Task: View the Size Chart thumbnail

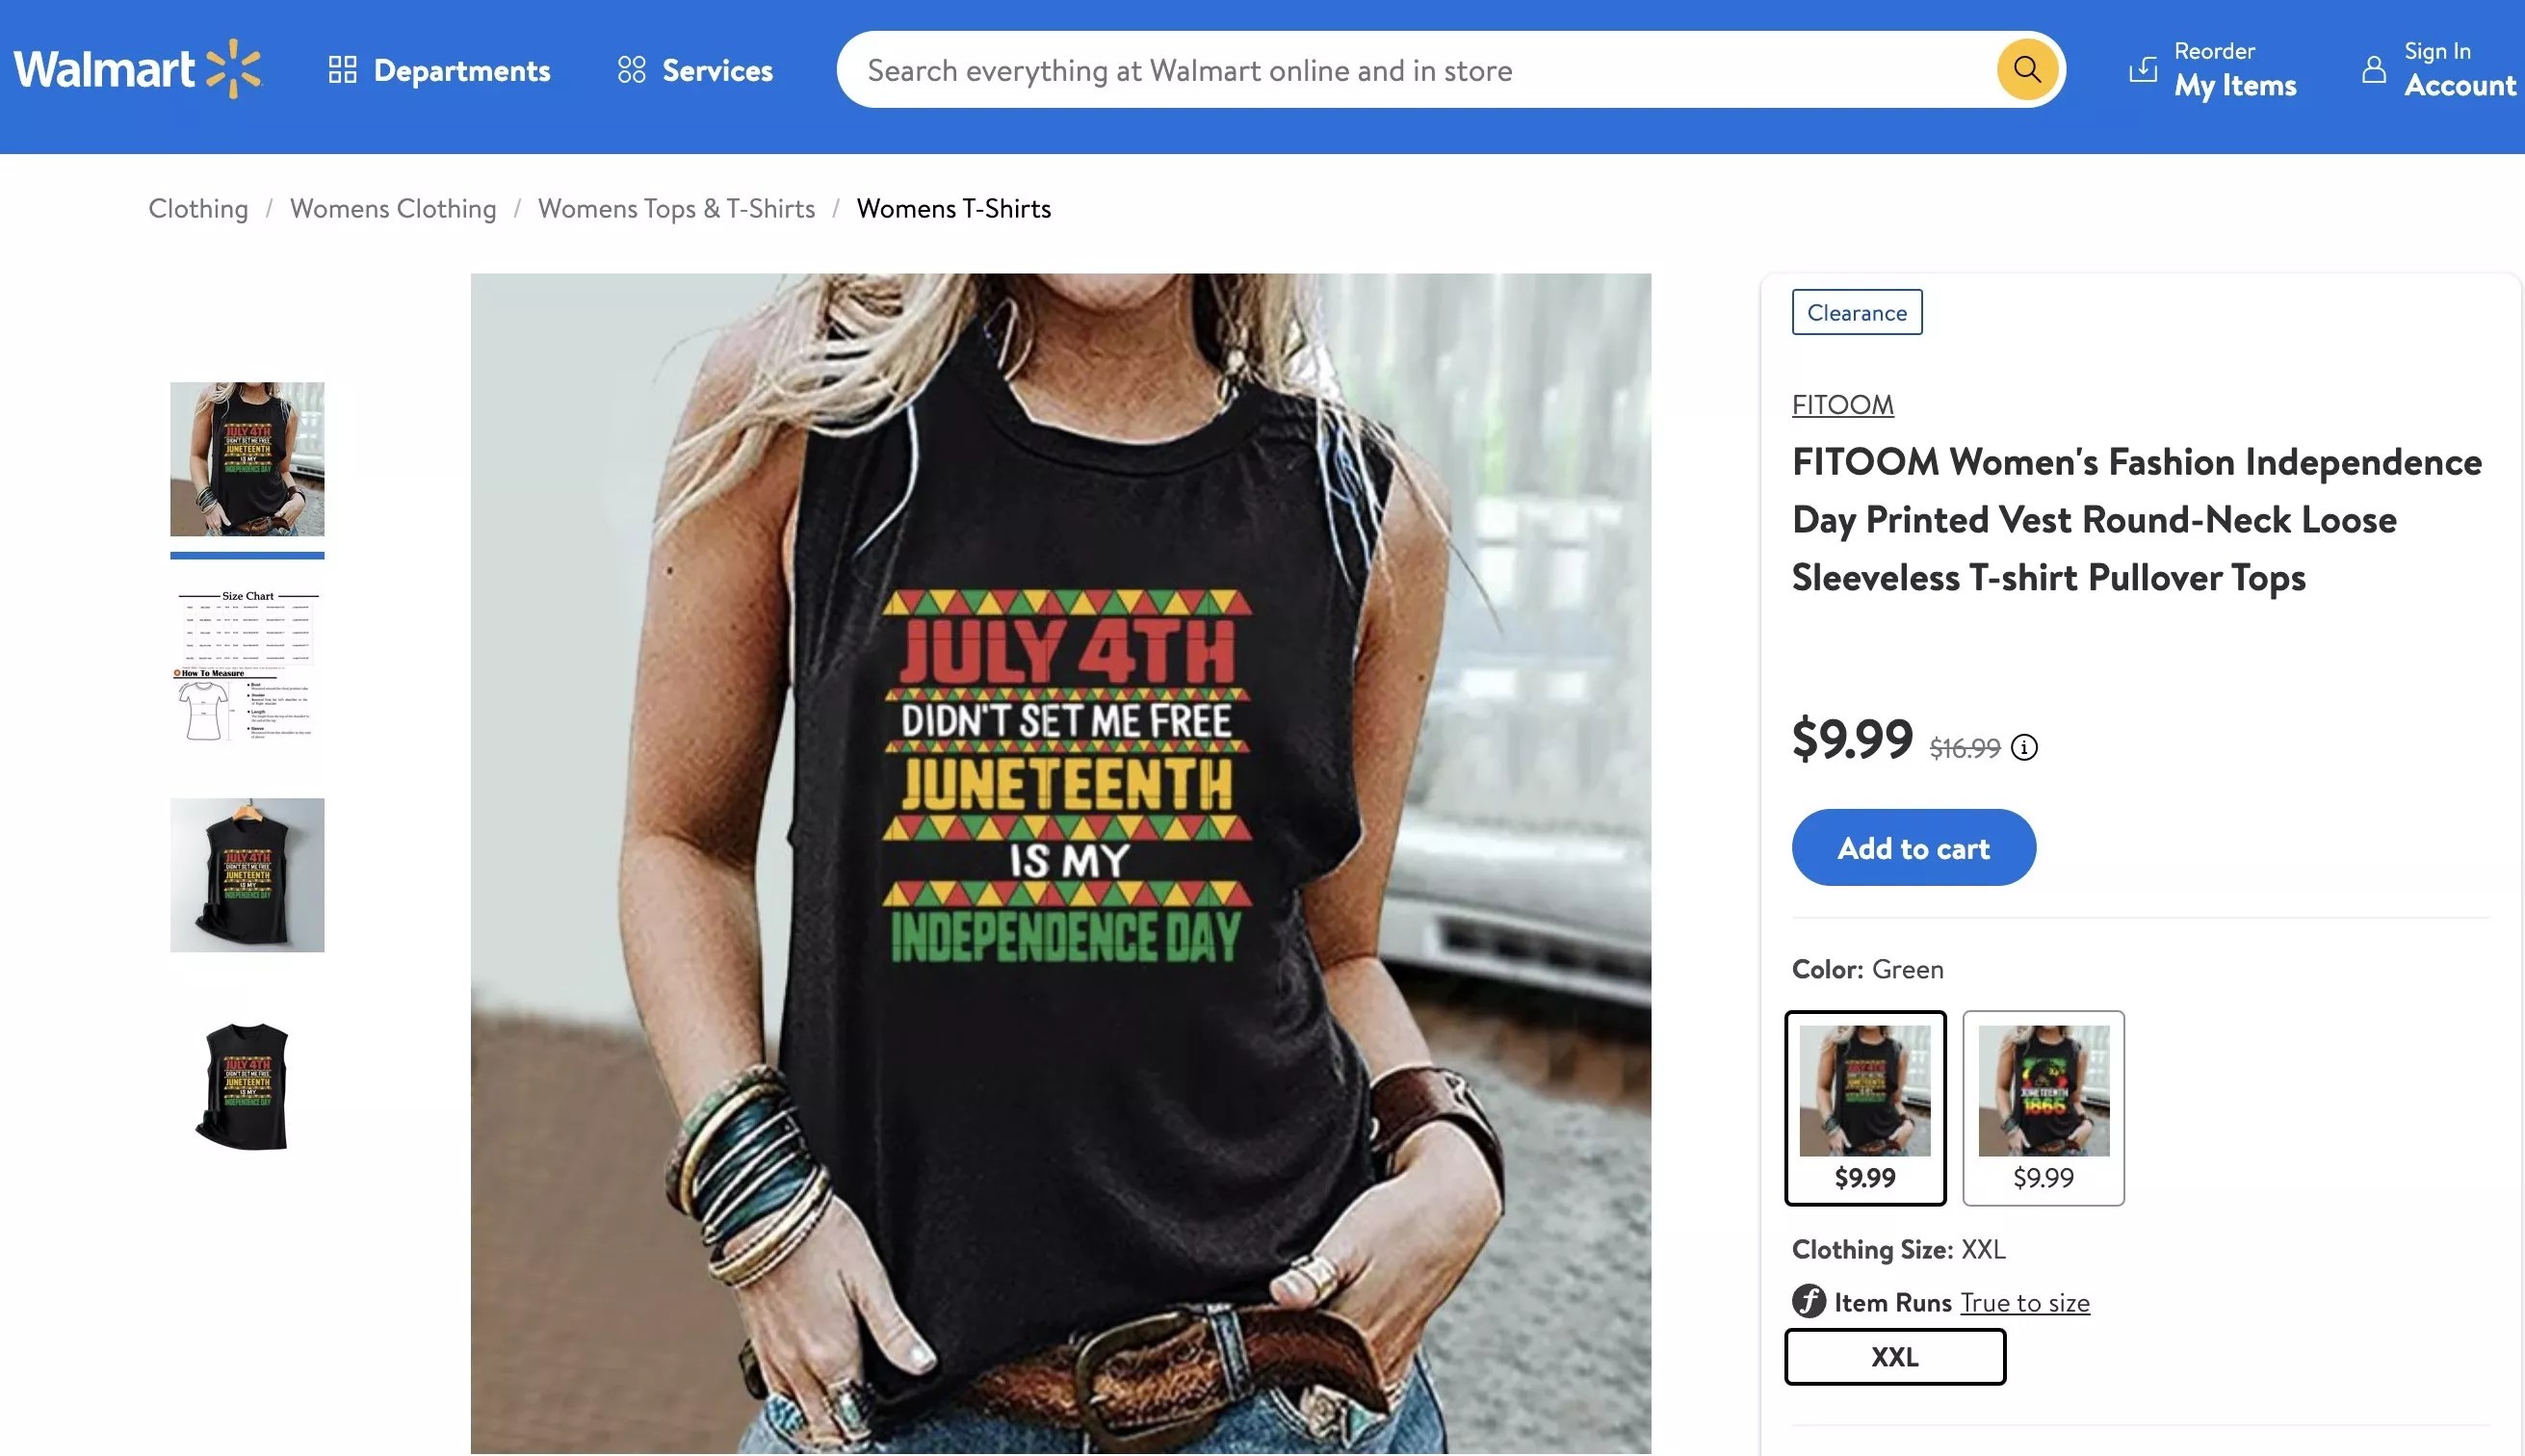Action: (247, 667)
